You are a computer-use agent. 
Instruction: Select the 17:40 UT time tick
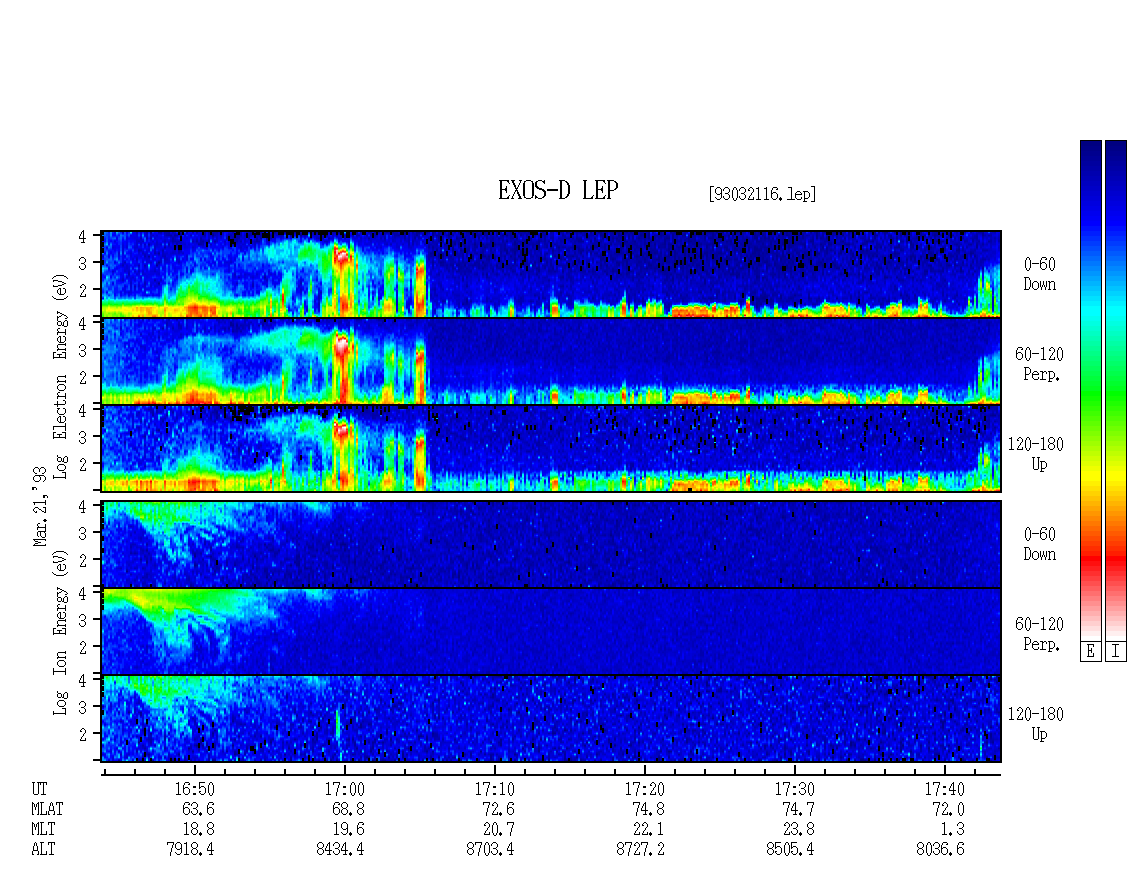tap(944, 789)
